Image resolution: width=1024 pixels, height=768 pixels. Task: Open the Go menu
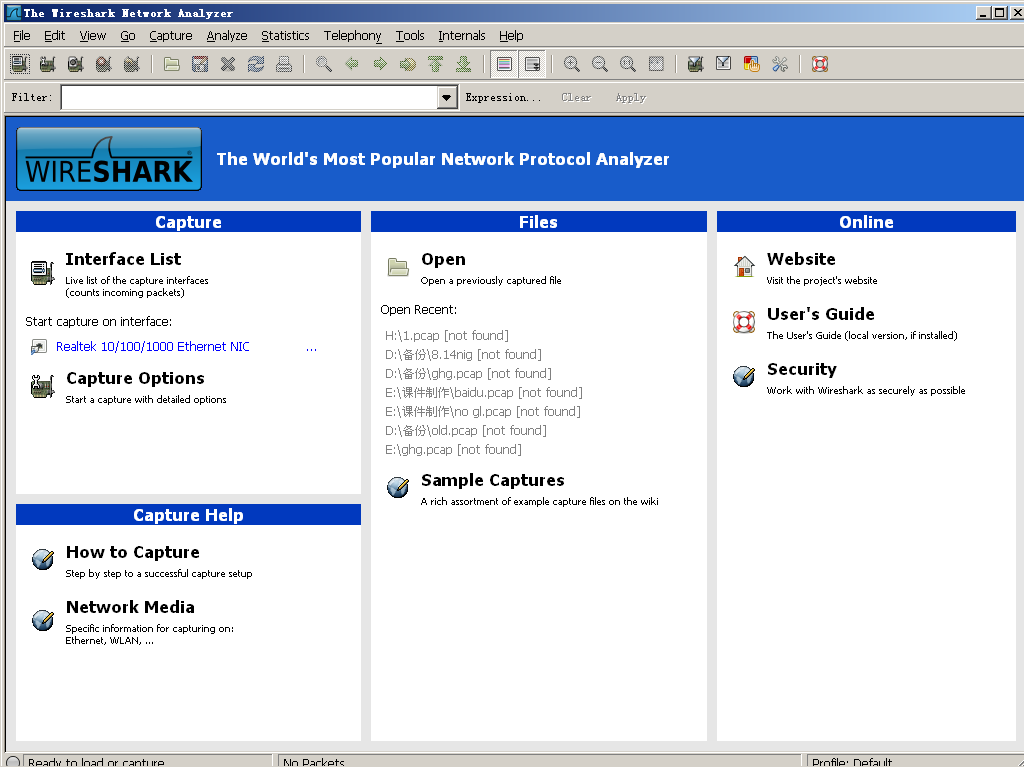128,36
